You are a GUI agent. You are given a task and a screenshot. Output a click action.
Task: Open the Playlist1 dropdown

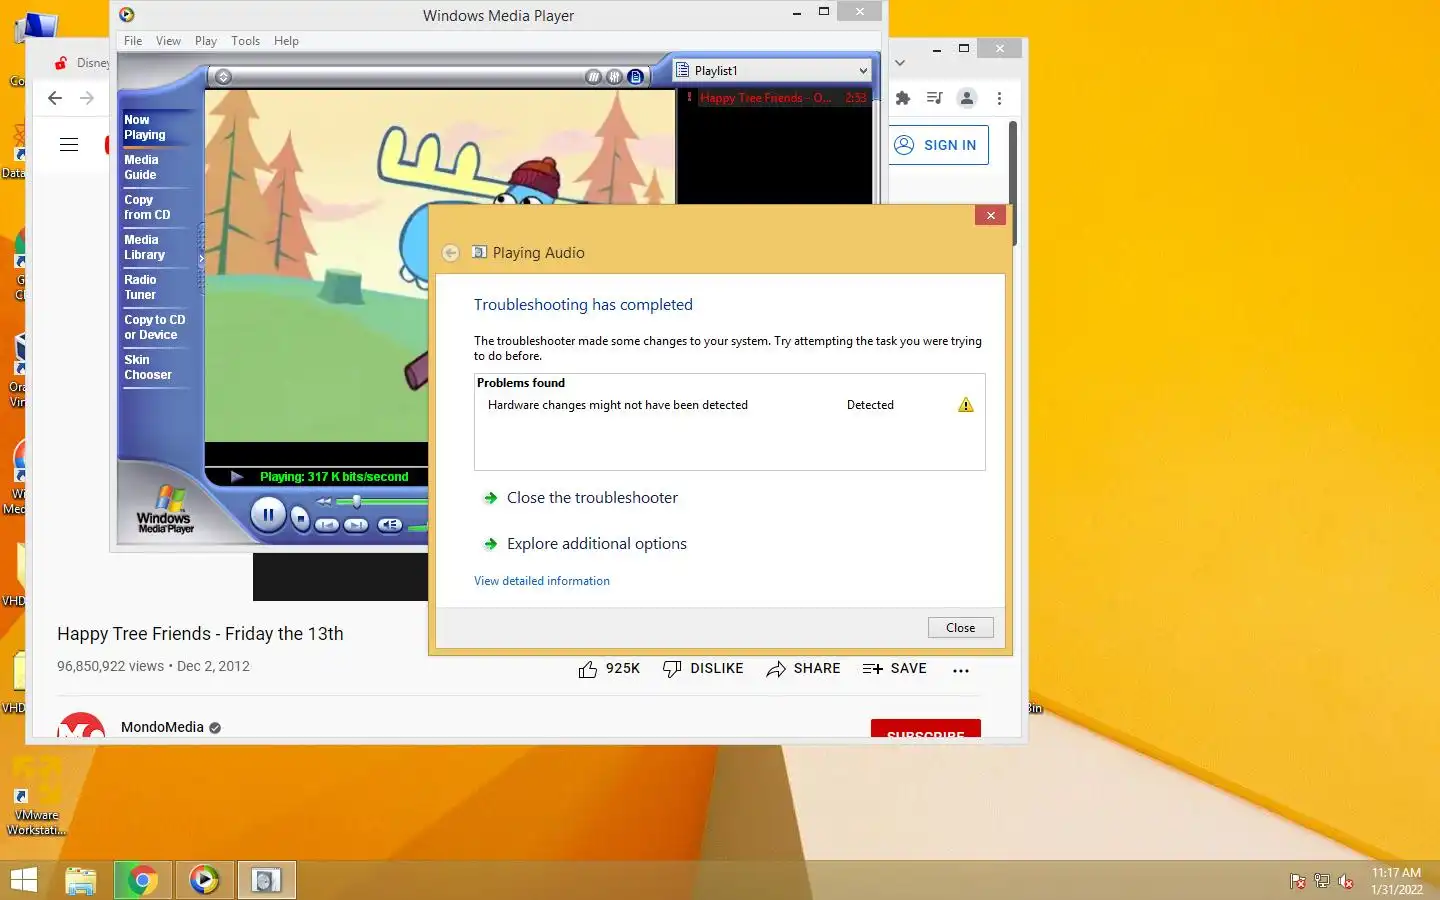tap(771, 70)
